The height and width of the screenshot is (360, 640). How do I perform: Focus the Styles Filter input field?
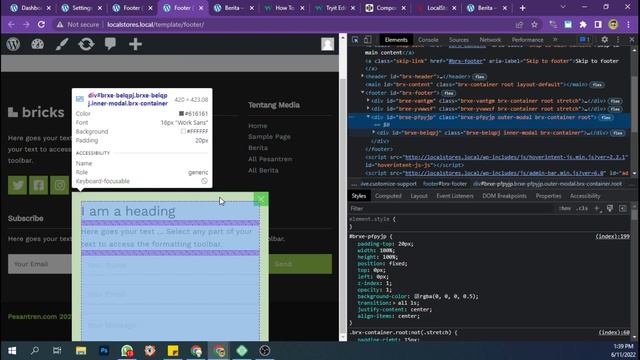click(x=452, y=208)
